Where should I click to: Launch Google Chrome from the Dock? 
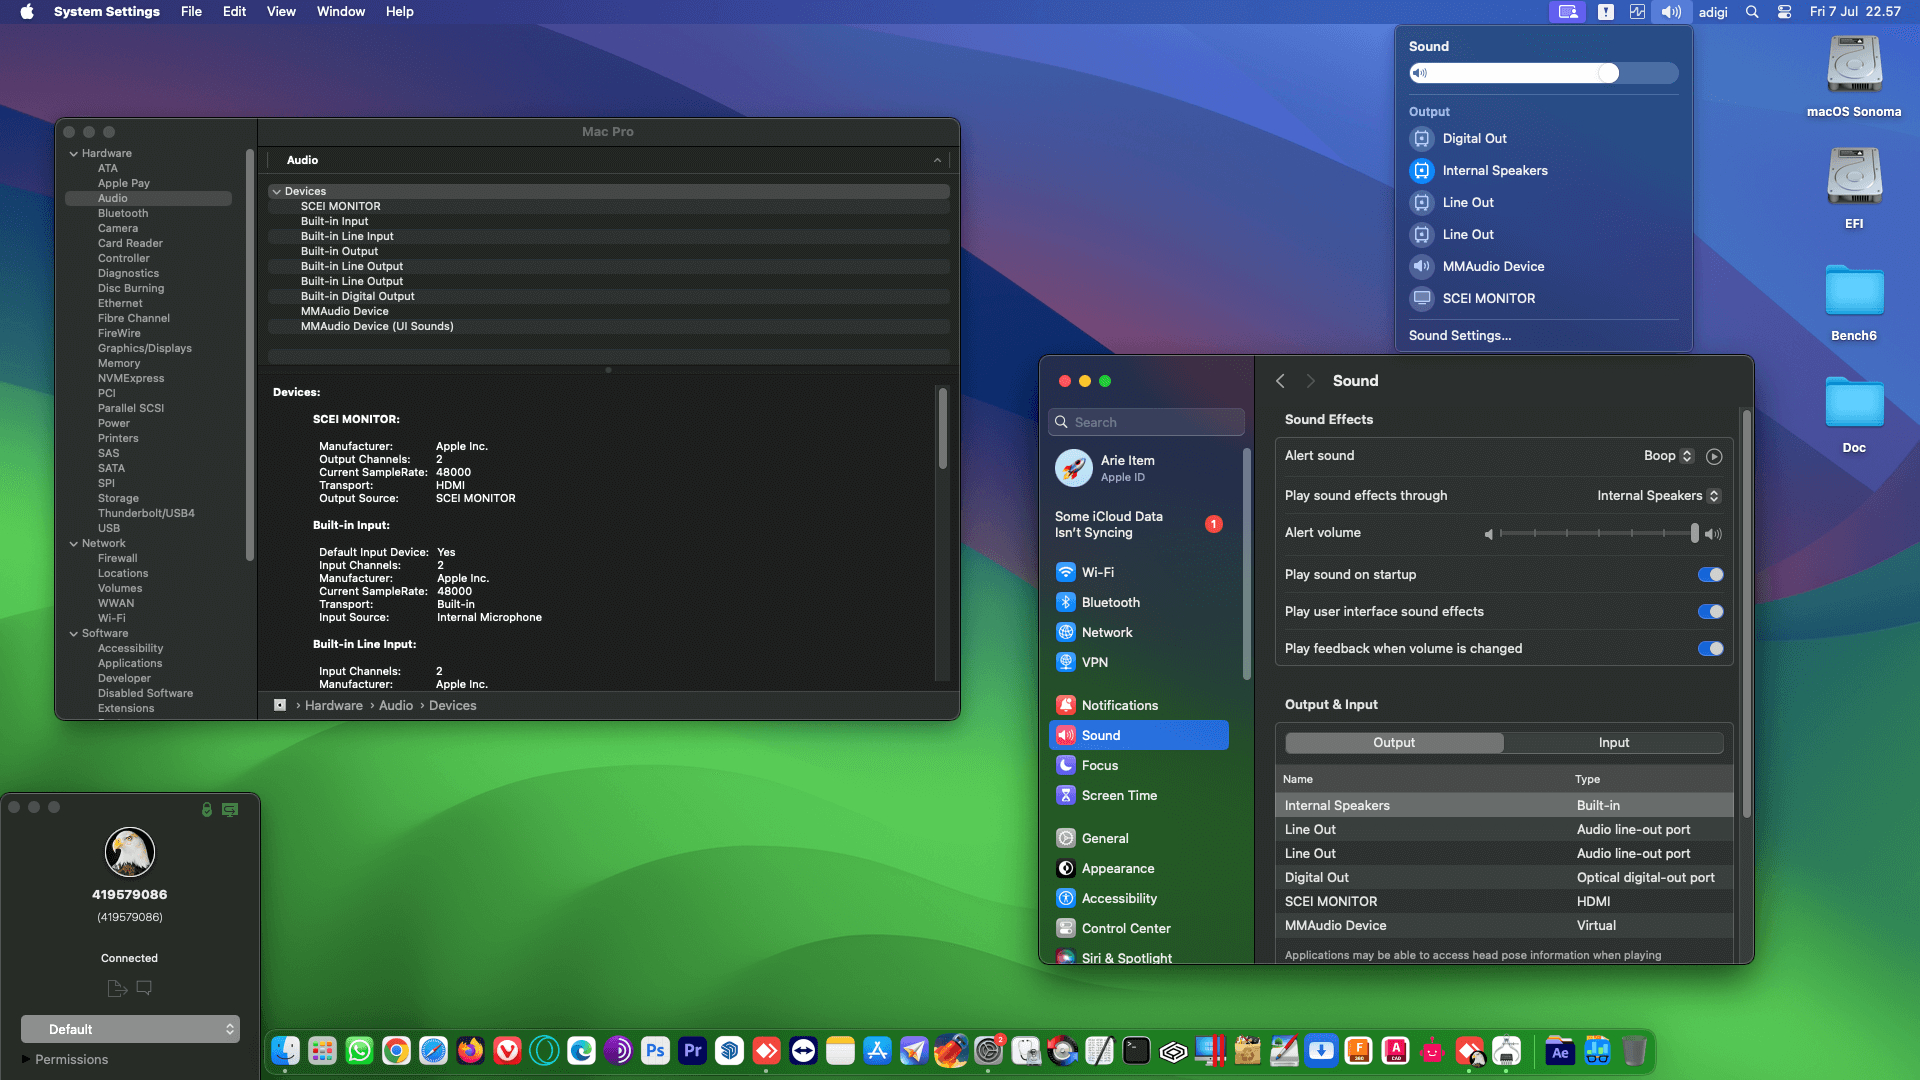396,1051
